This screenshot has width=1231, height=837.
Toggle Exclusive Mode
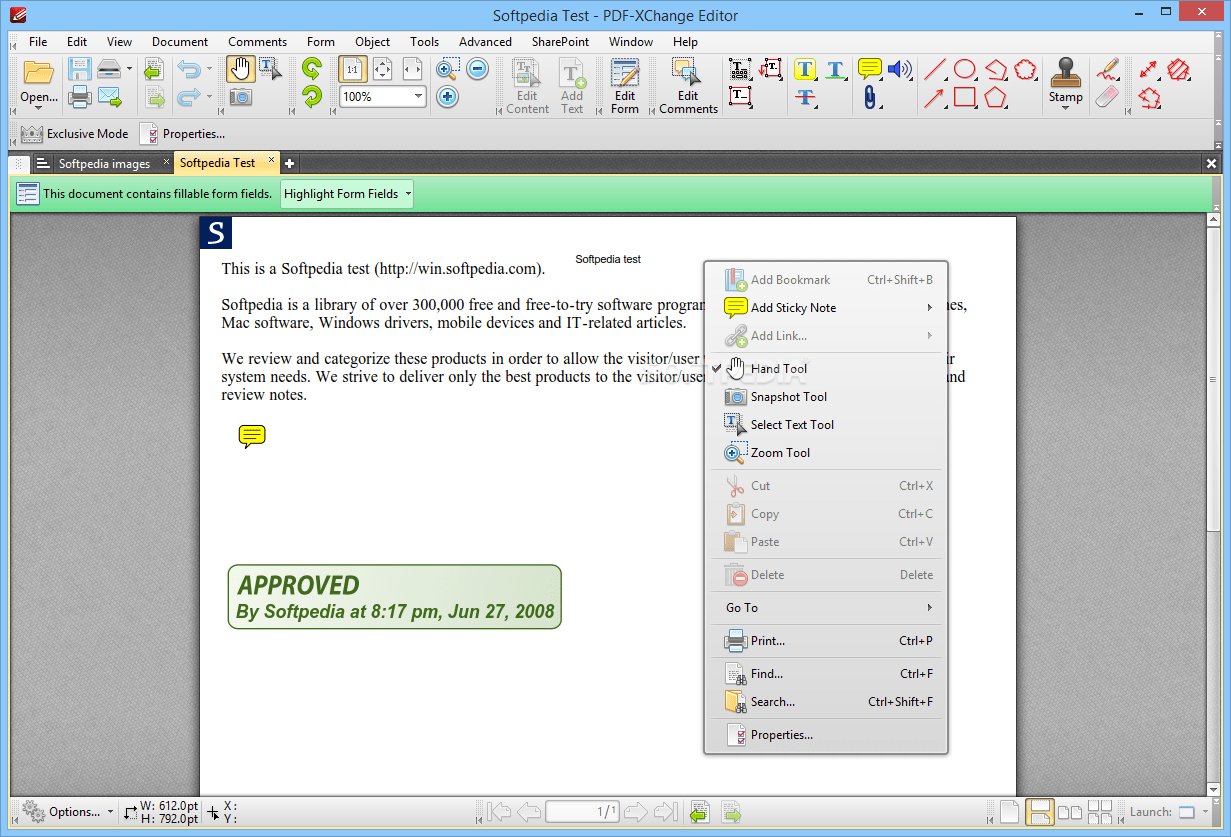[75, 134]
